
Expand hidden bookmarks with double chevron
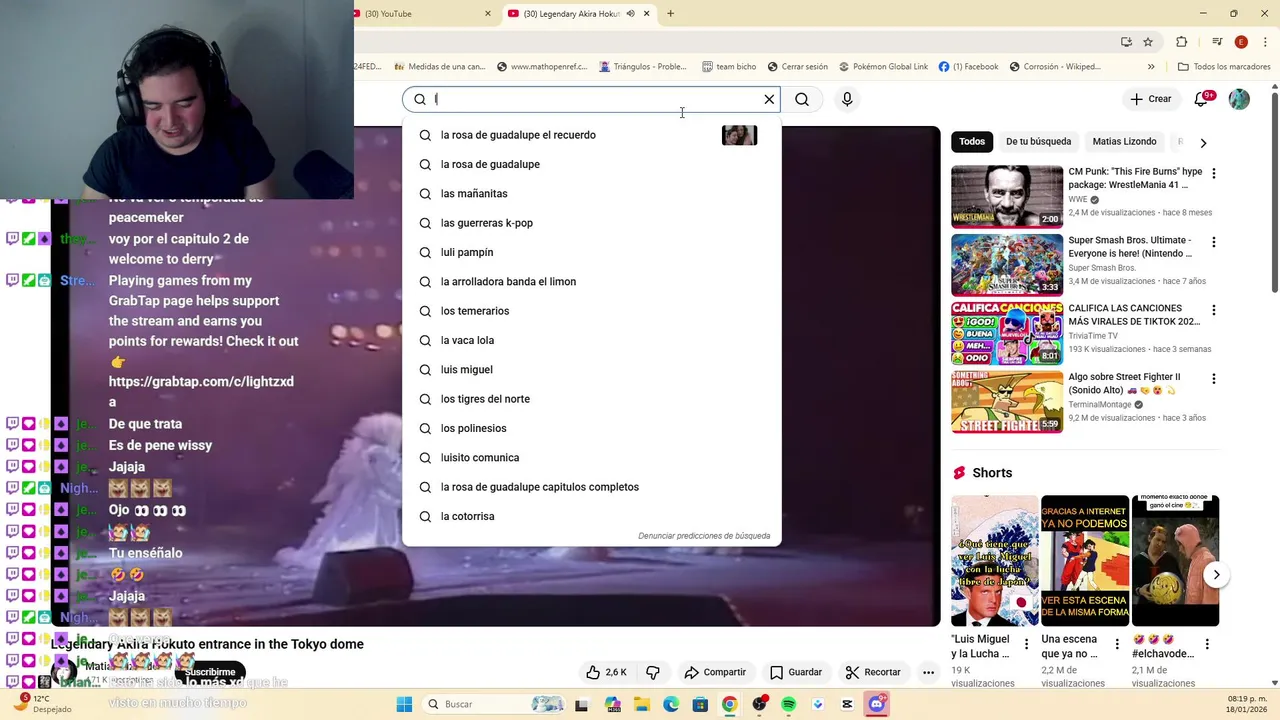click(x=1151, y=67)
